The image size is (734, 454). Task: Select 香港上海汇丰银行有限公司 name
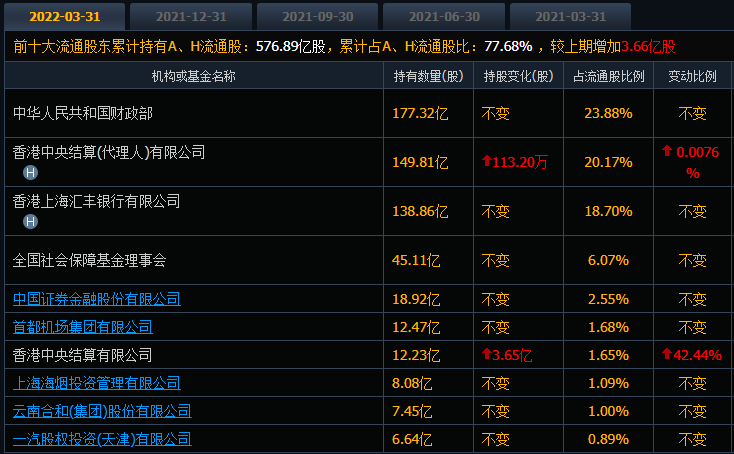pyautogui.click(x=96, y=201)
